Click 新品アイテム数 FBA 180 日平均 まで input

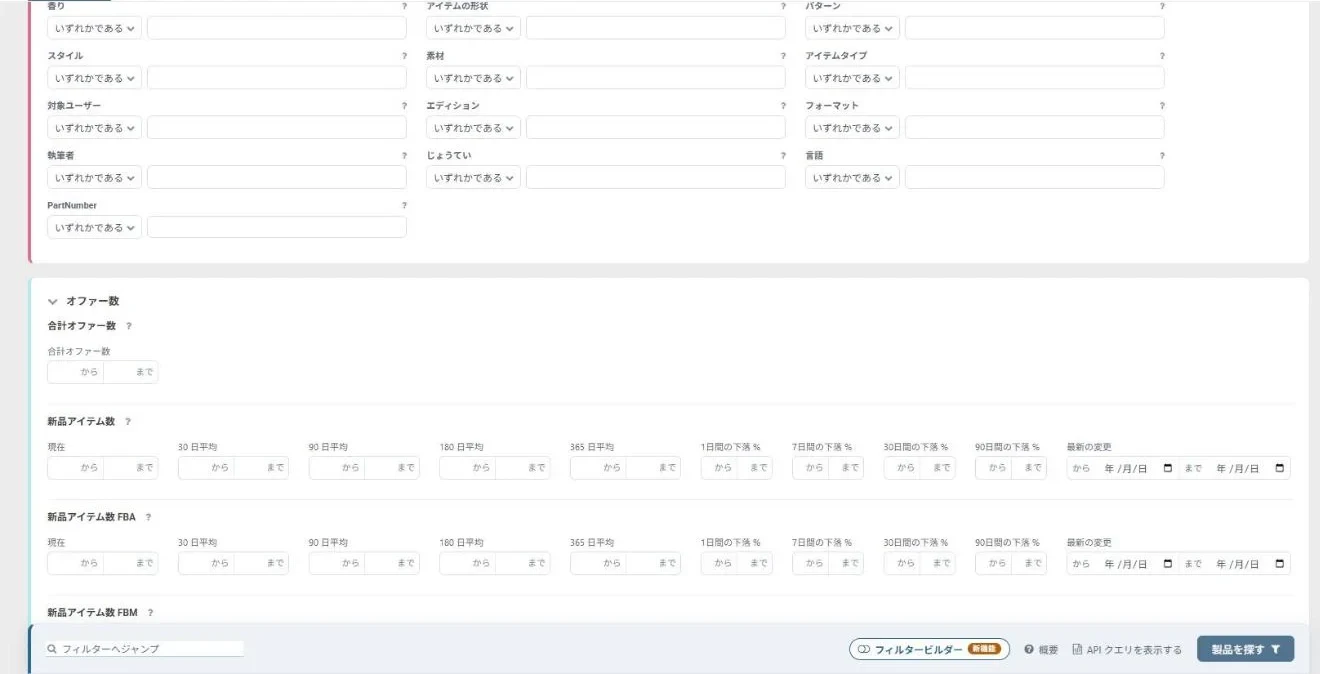click(x=522, y=564)
